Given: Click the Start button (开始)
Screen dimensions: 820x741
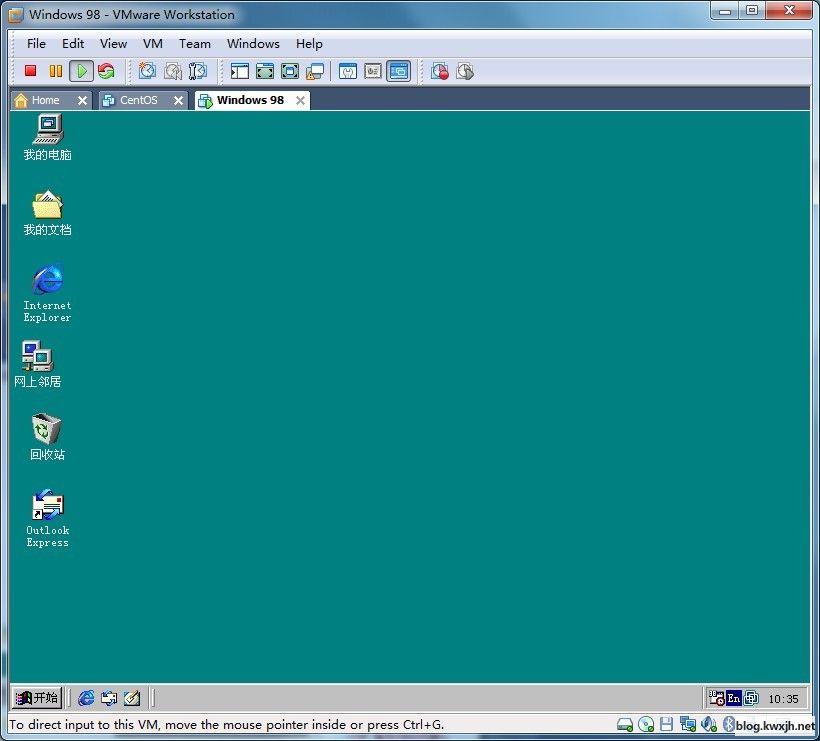Looking at the screenshot, I should 37,698.
